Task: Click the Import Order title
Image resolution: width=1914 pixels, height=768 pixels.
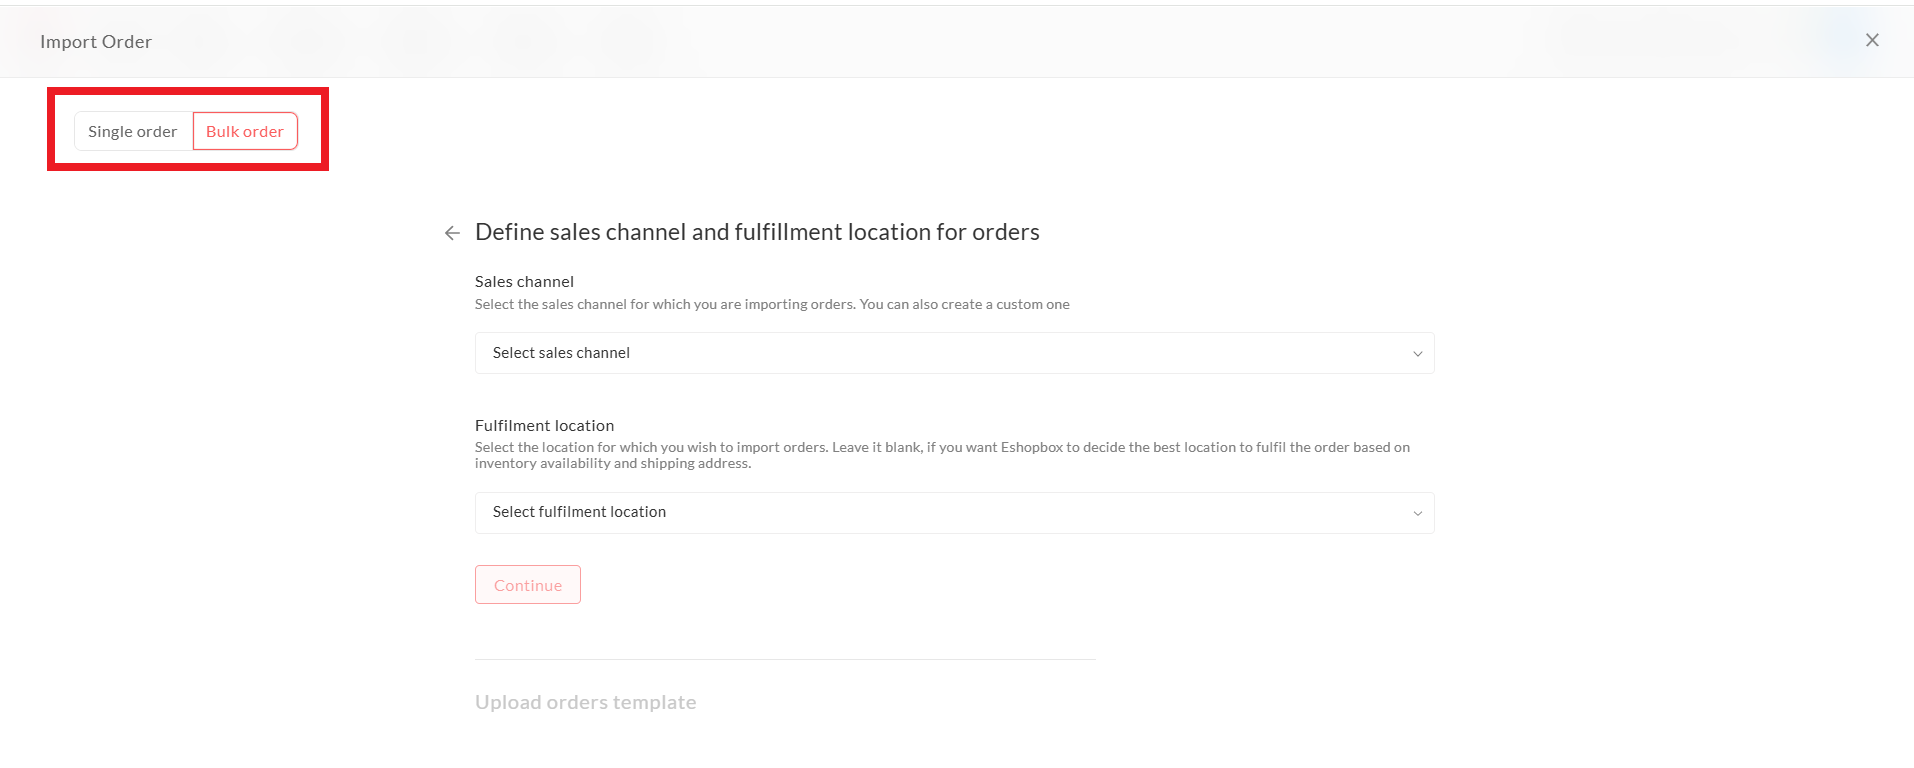Action: click(96, 42)
